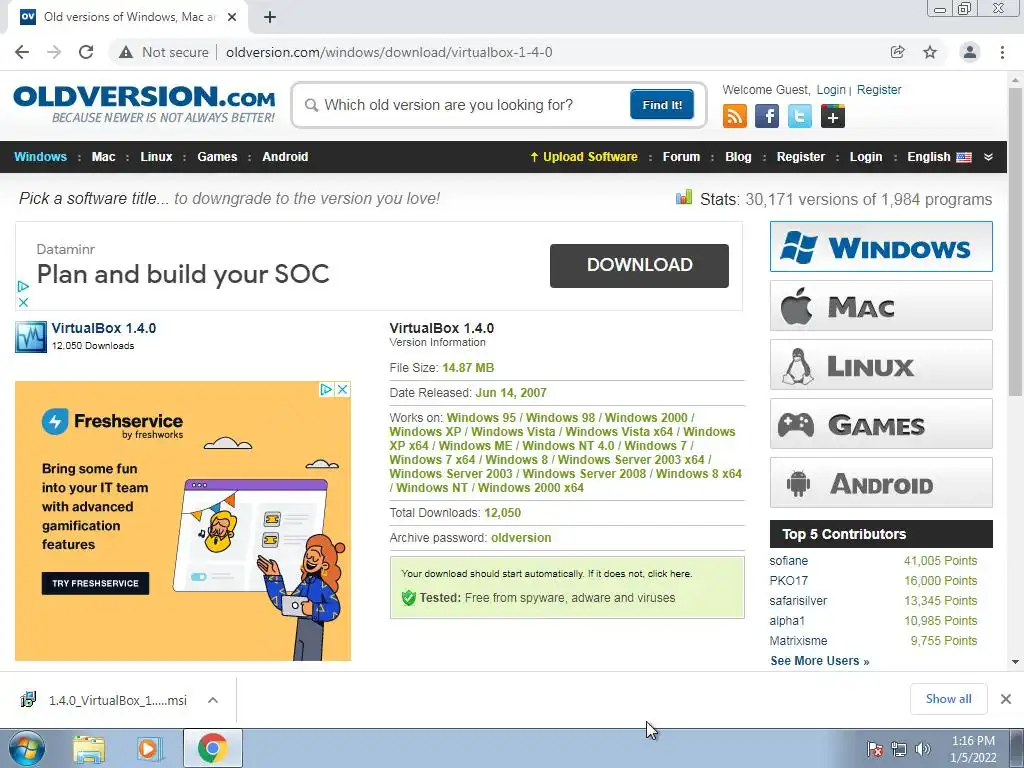Close the downloads bar
This screenshot has width=1024, height=768.
click(x=1006, y=699)
